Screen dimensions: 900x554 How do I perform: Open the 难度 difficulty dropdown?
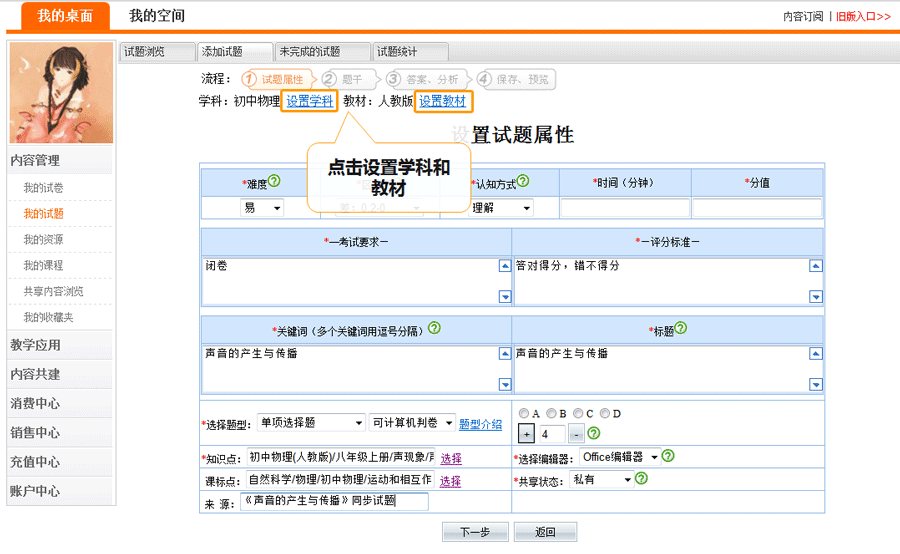pos(262,208)
